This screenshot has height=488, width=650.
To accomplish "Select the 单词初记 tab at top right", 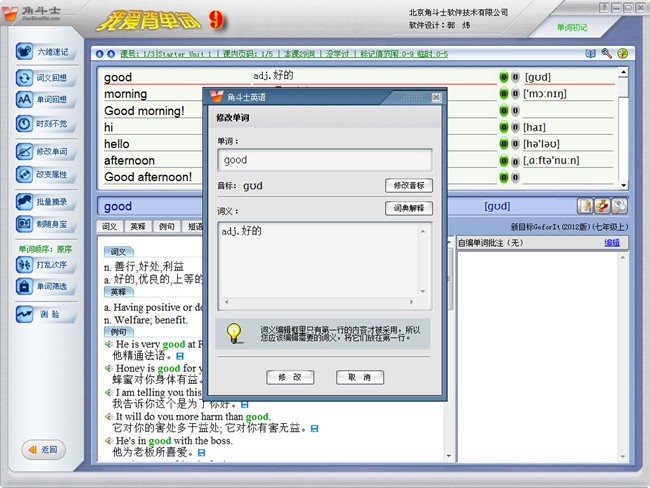I will (x=572, y=28).
